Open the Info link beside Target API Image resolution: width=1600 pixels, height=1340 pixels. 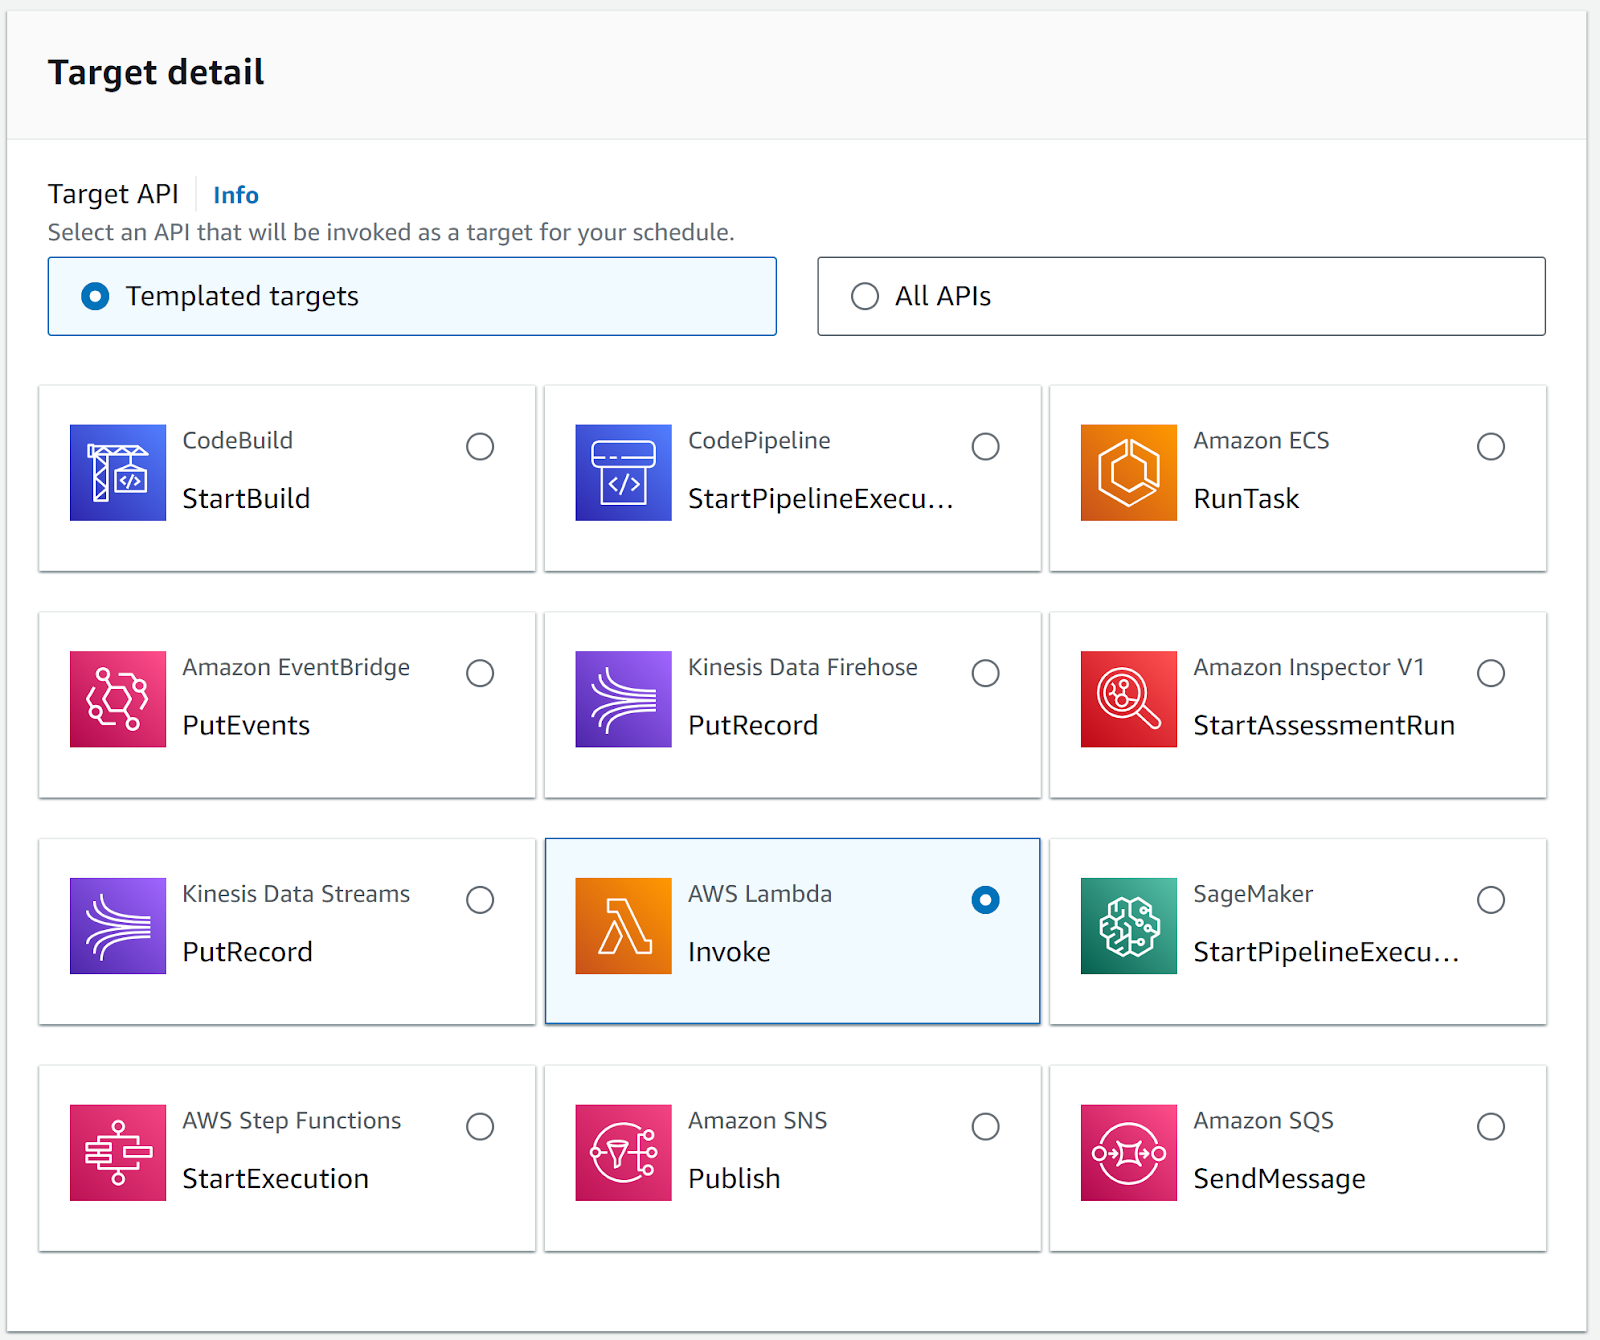click(x=236, y=195)
